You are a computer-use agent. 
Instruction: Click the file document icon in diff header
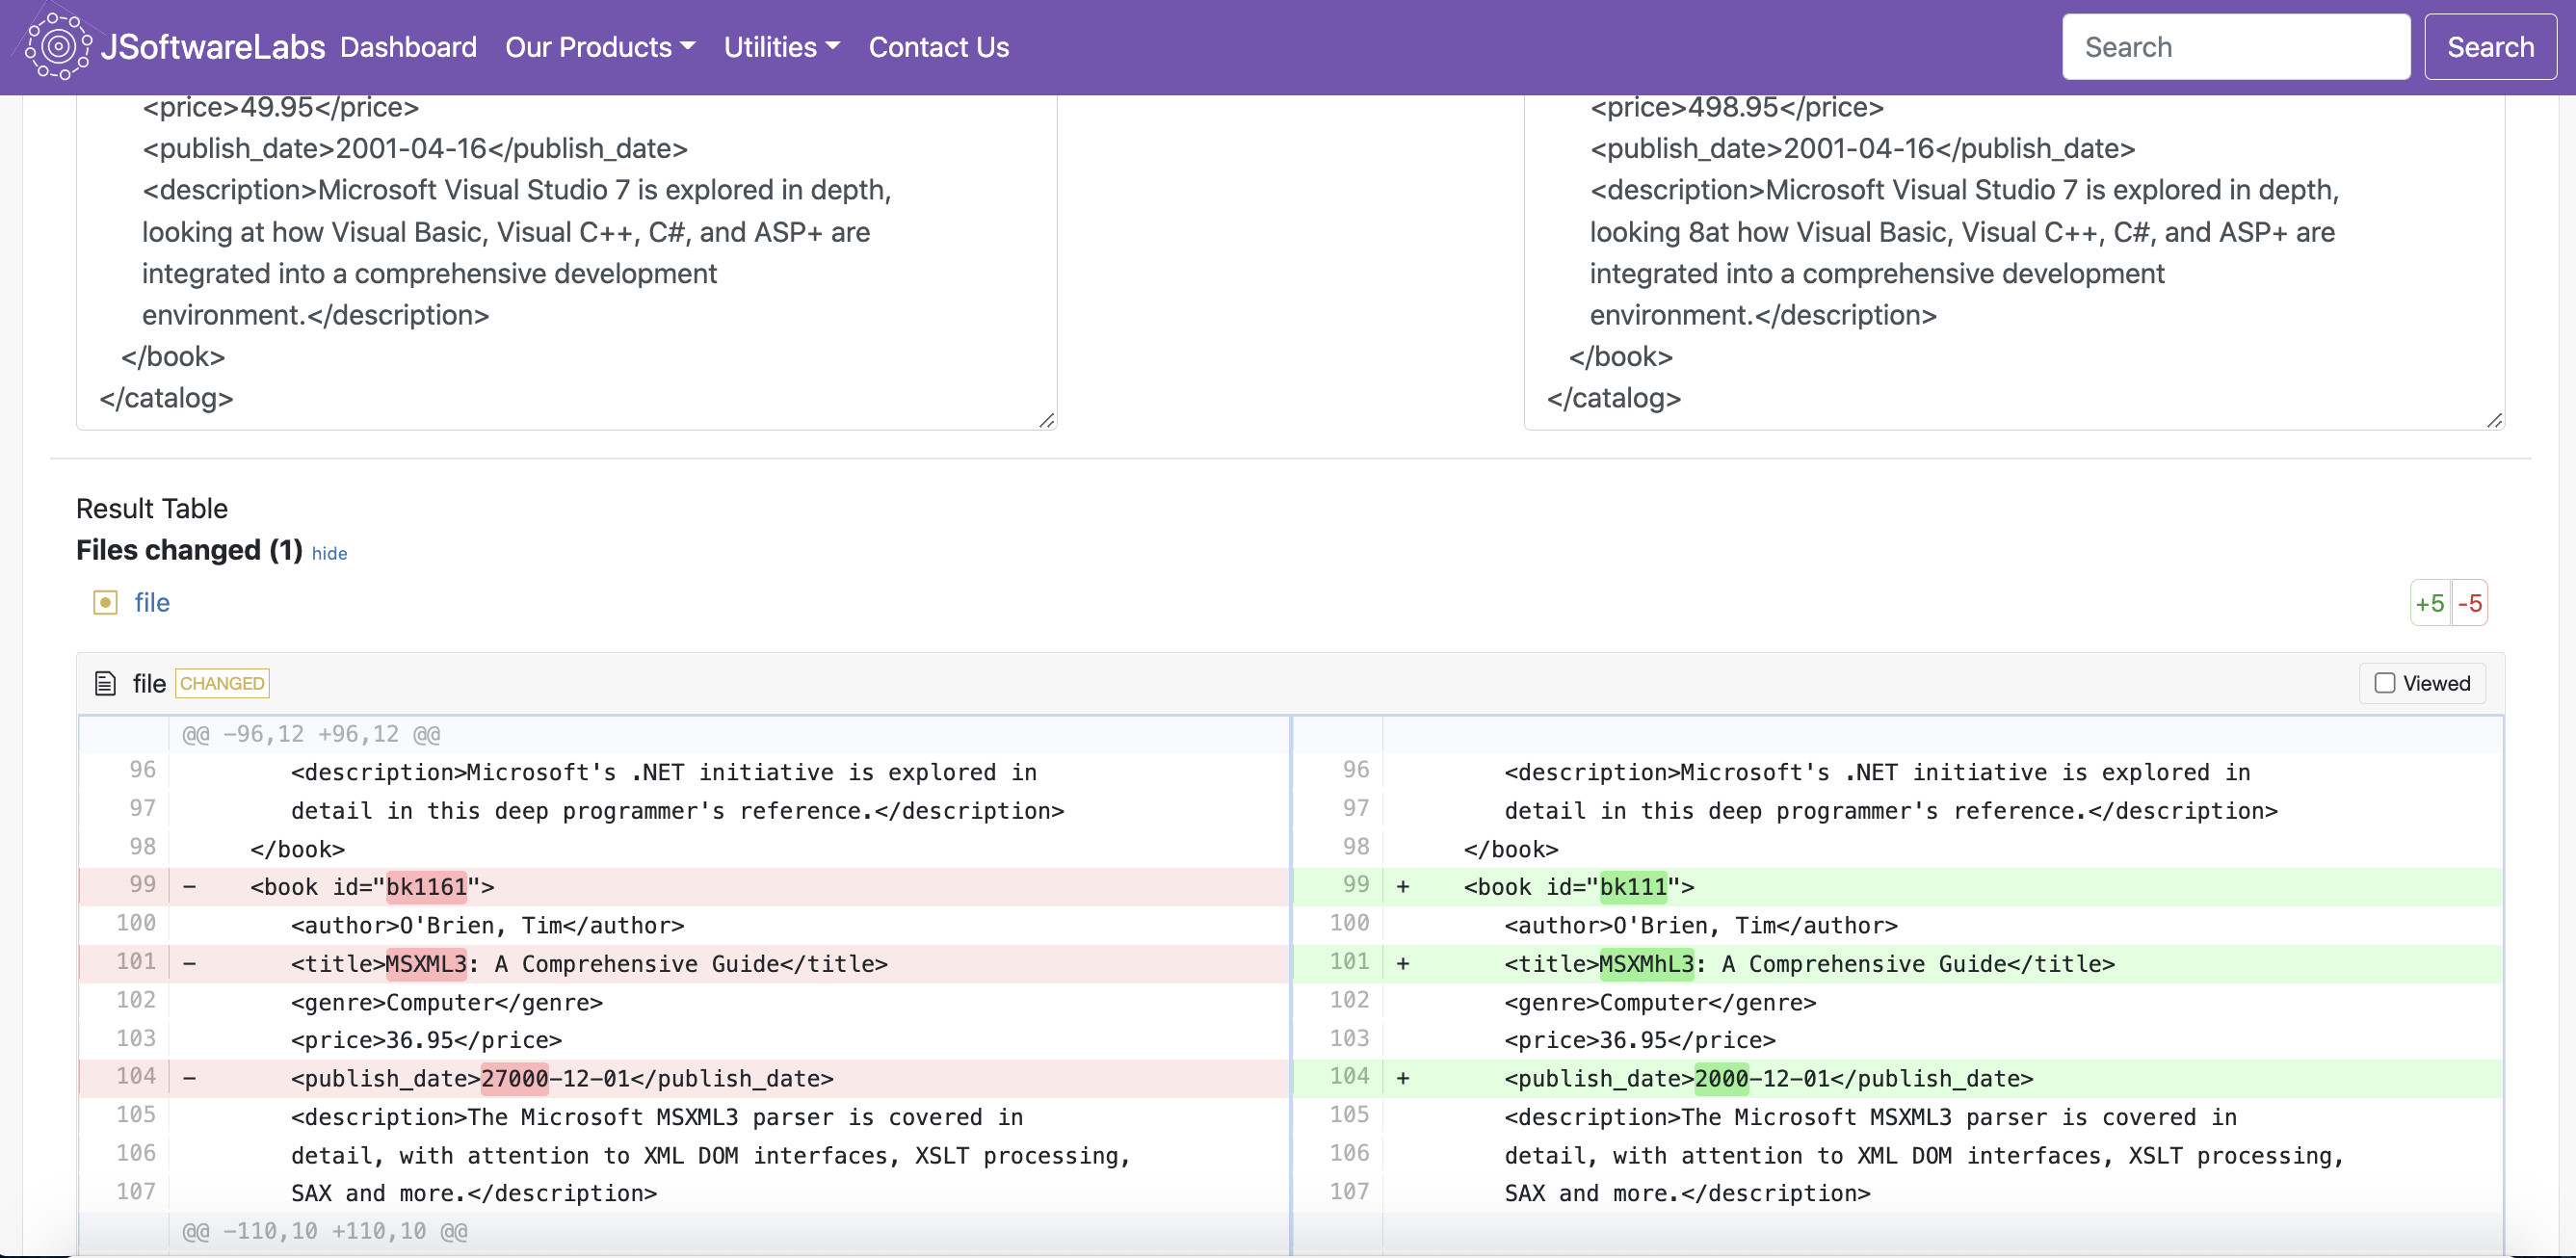coord(105,684)
